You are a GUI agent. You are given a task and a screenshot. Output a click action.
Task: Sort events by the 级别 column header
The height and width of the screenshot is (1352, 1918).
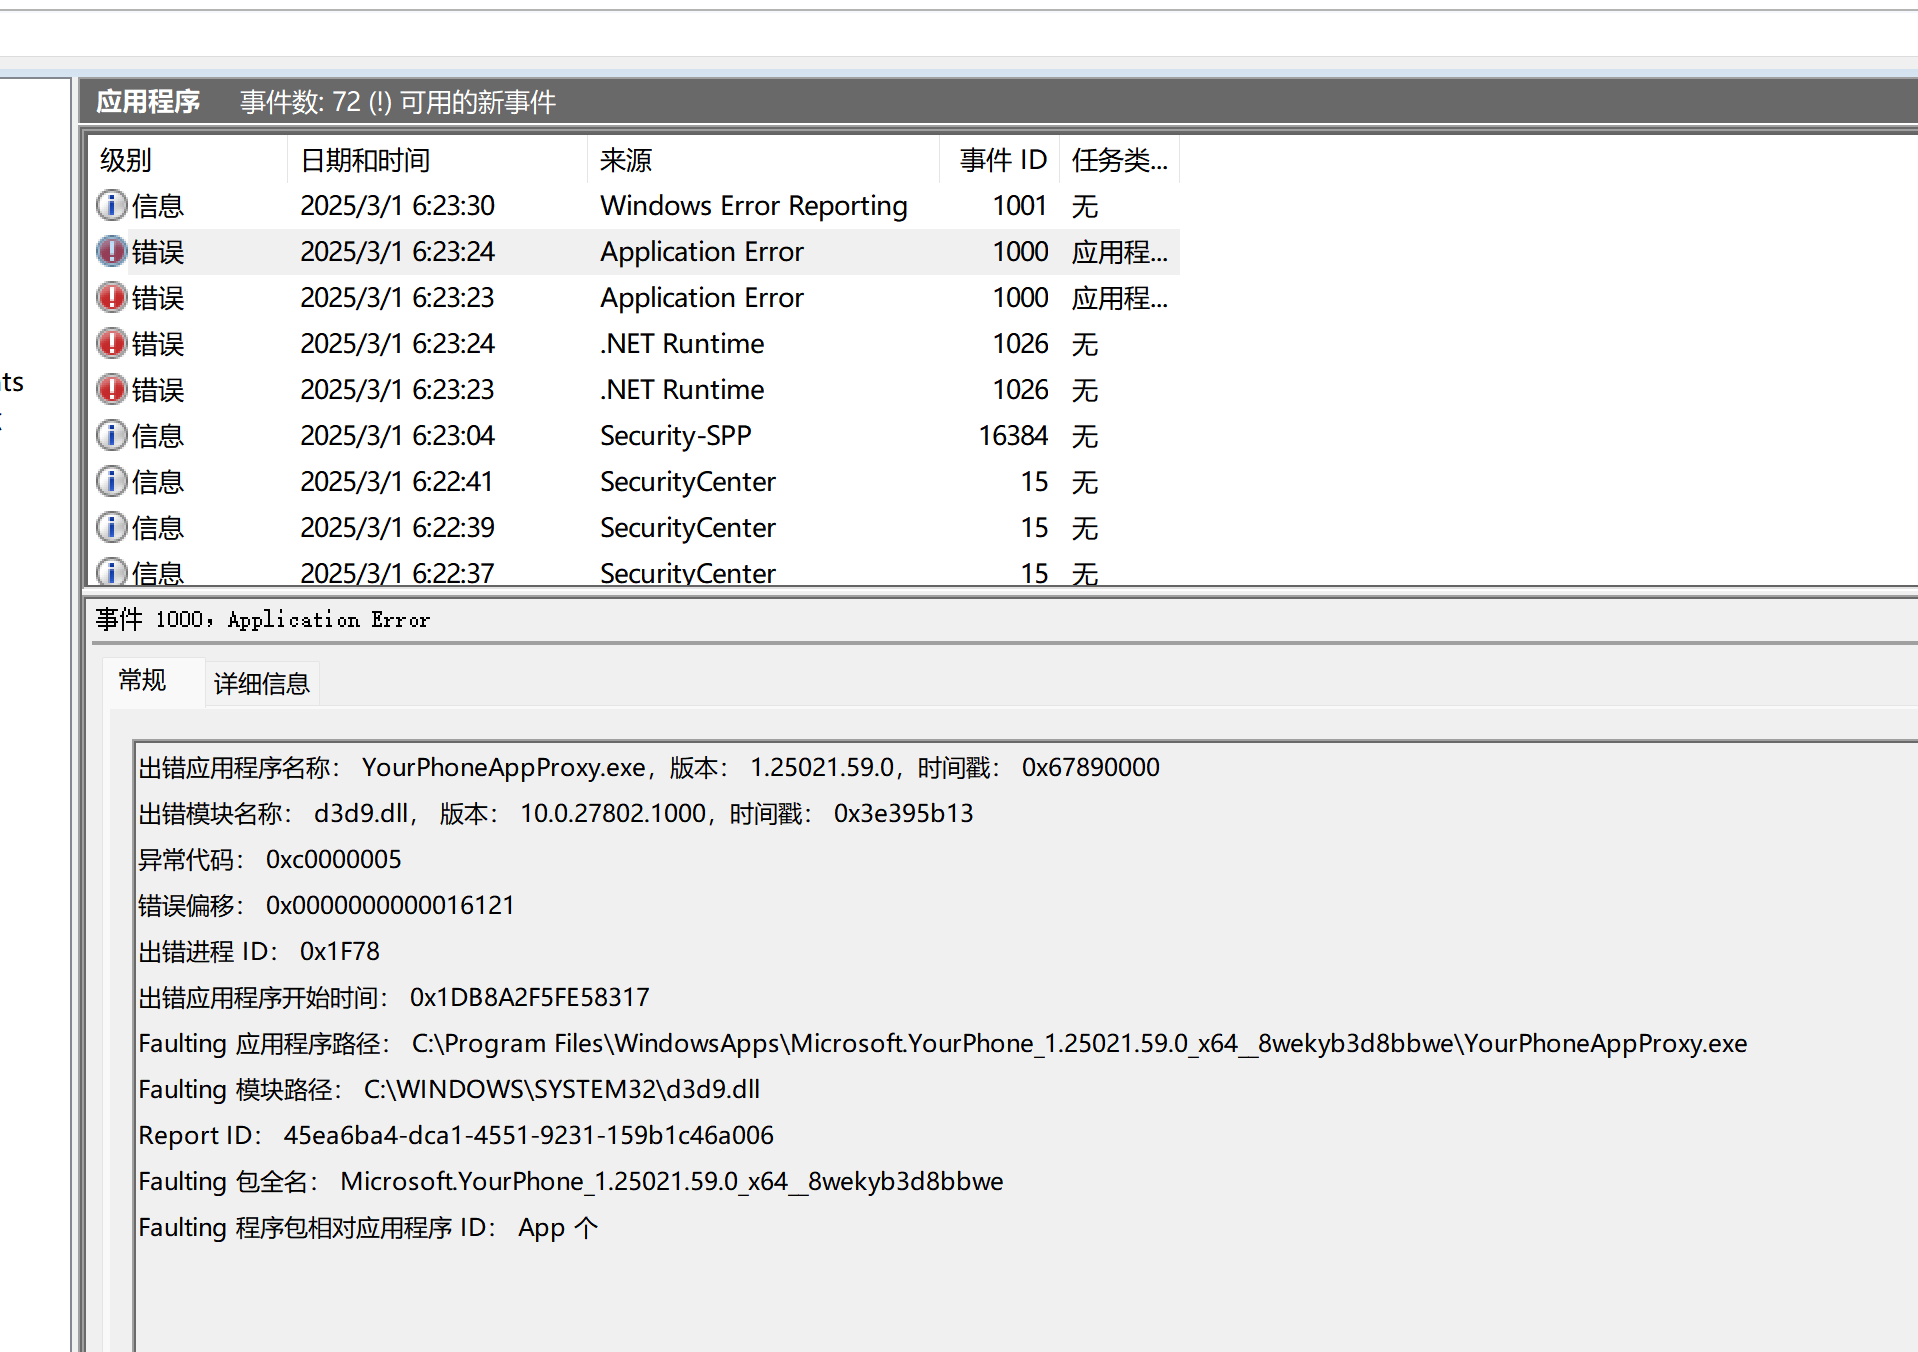coord(124,159)
